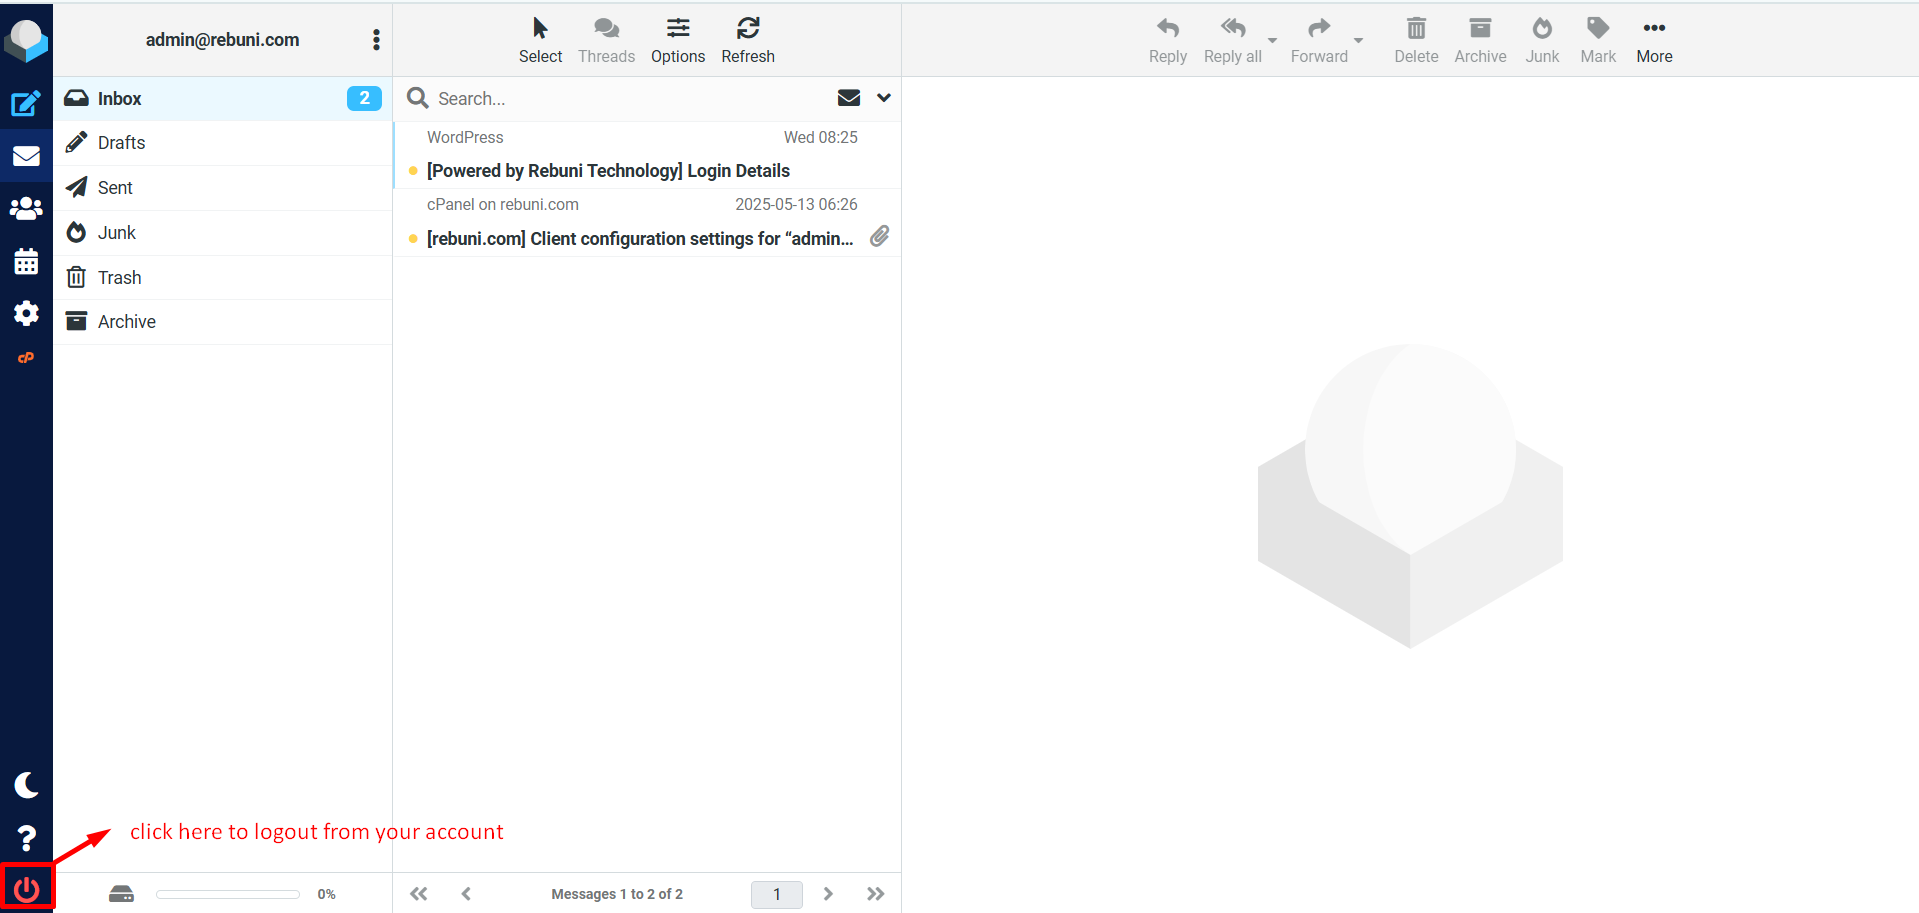Toggle unread filter envelope icon

tap(848, 98)
